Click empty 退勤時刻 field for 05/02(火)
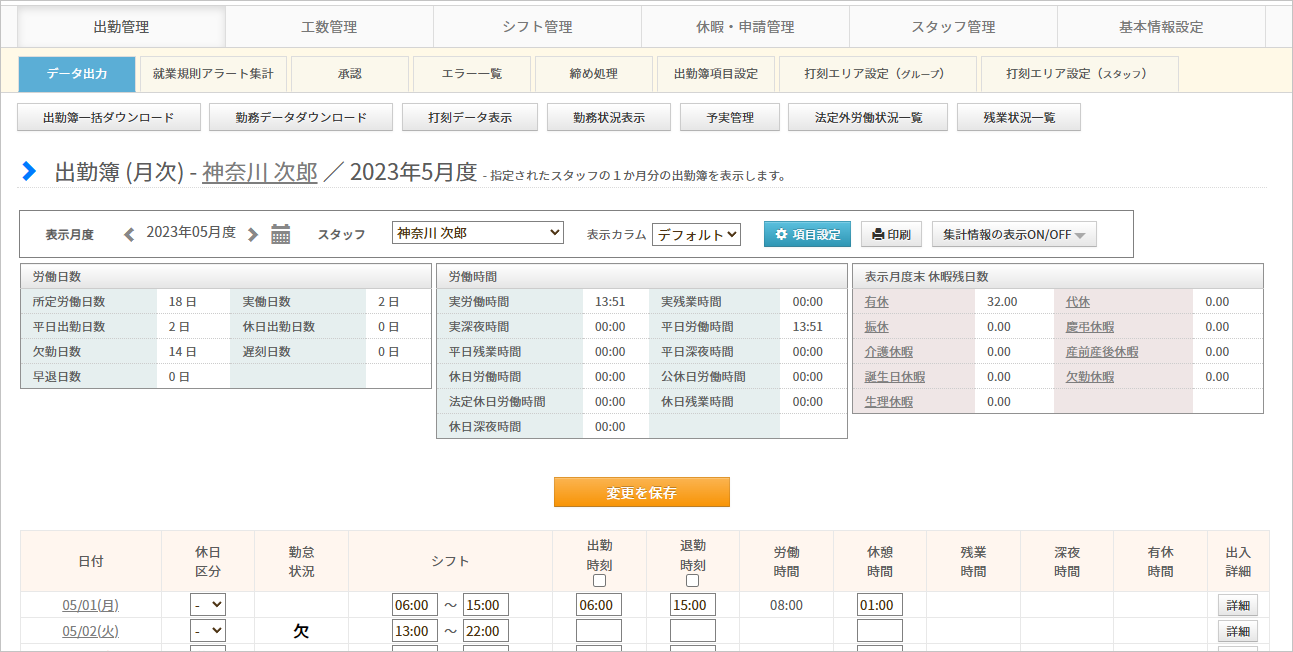 coord(693,631)
